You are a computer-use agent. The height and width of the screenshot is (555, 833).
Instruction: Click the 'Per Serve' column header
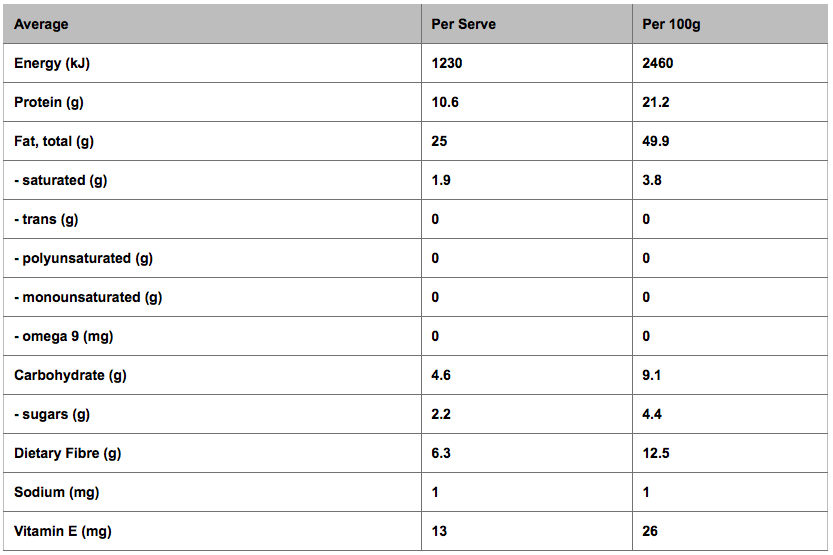(x=463, y=24)
